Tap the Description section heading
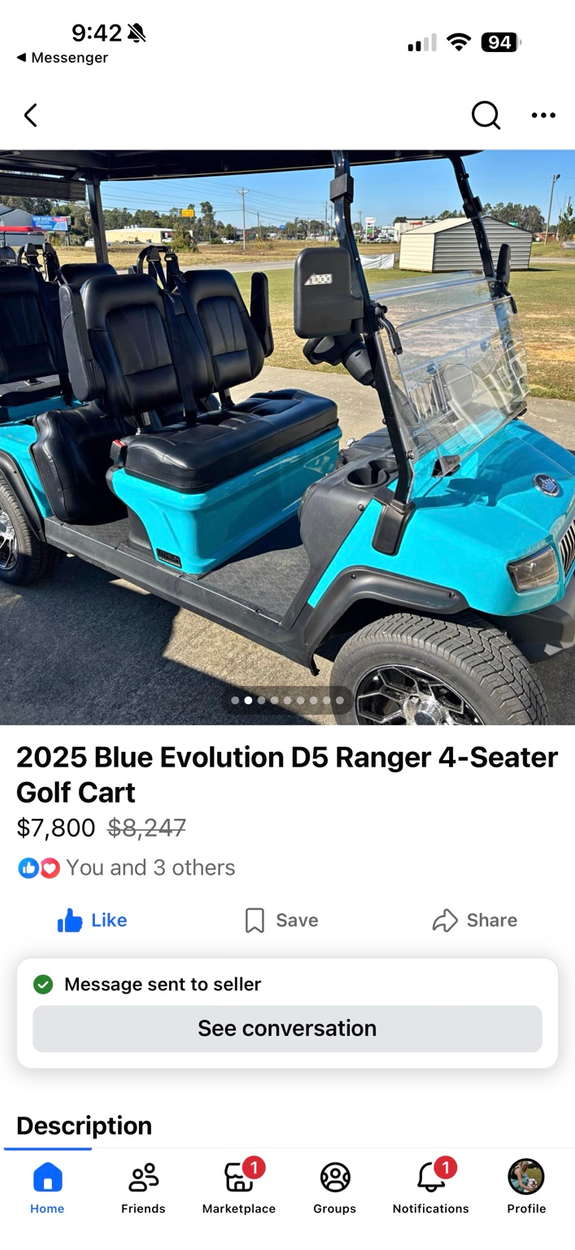 (x=84, y=1126)
